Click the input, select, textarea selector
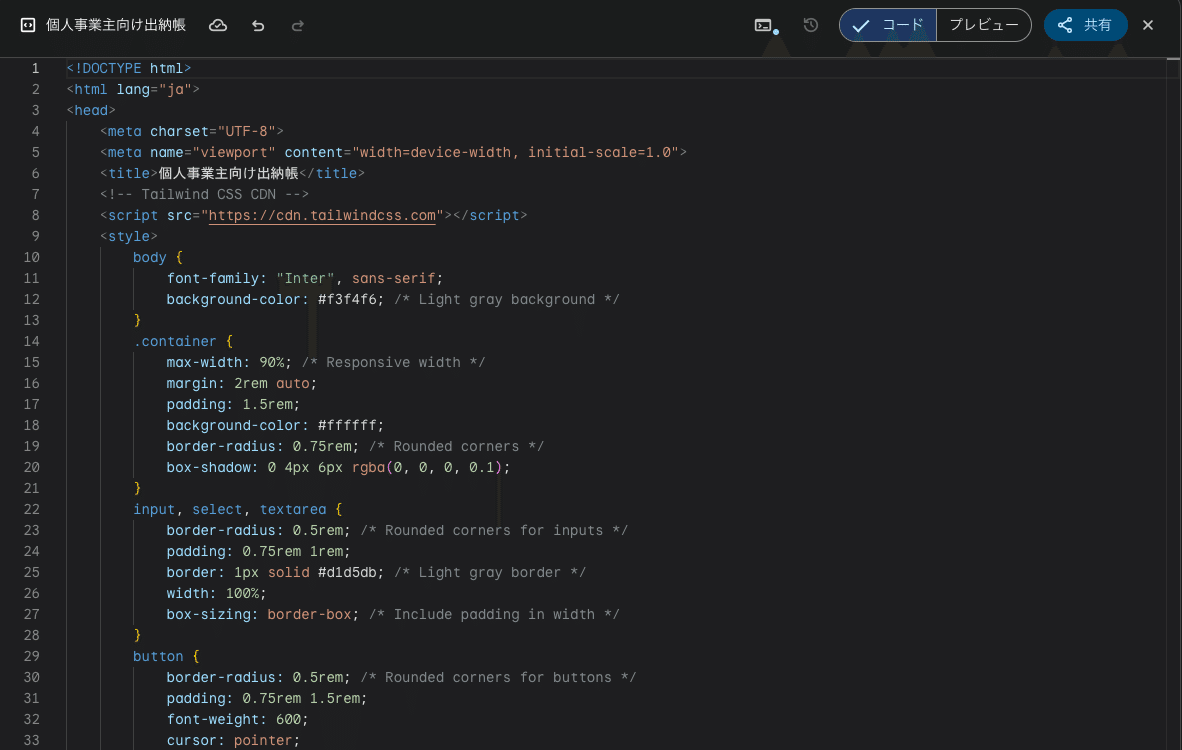 tap(230, 510)
